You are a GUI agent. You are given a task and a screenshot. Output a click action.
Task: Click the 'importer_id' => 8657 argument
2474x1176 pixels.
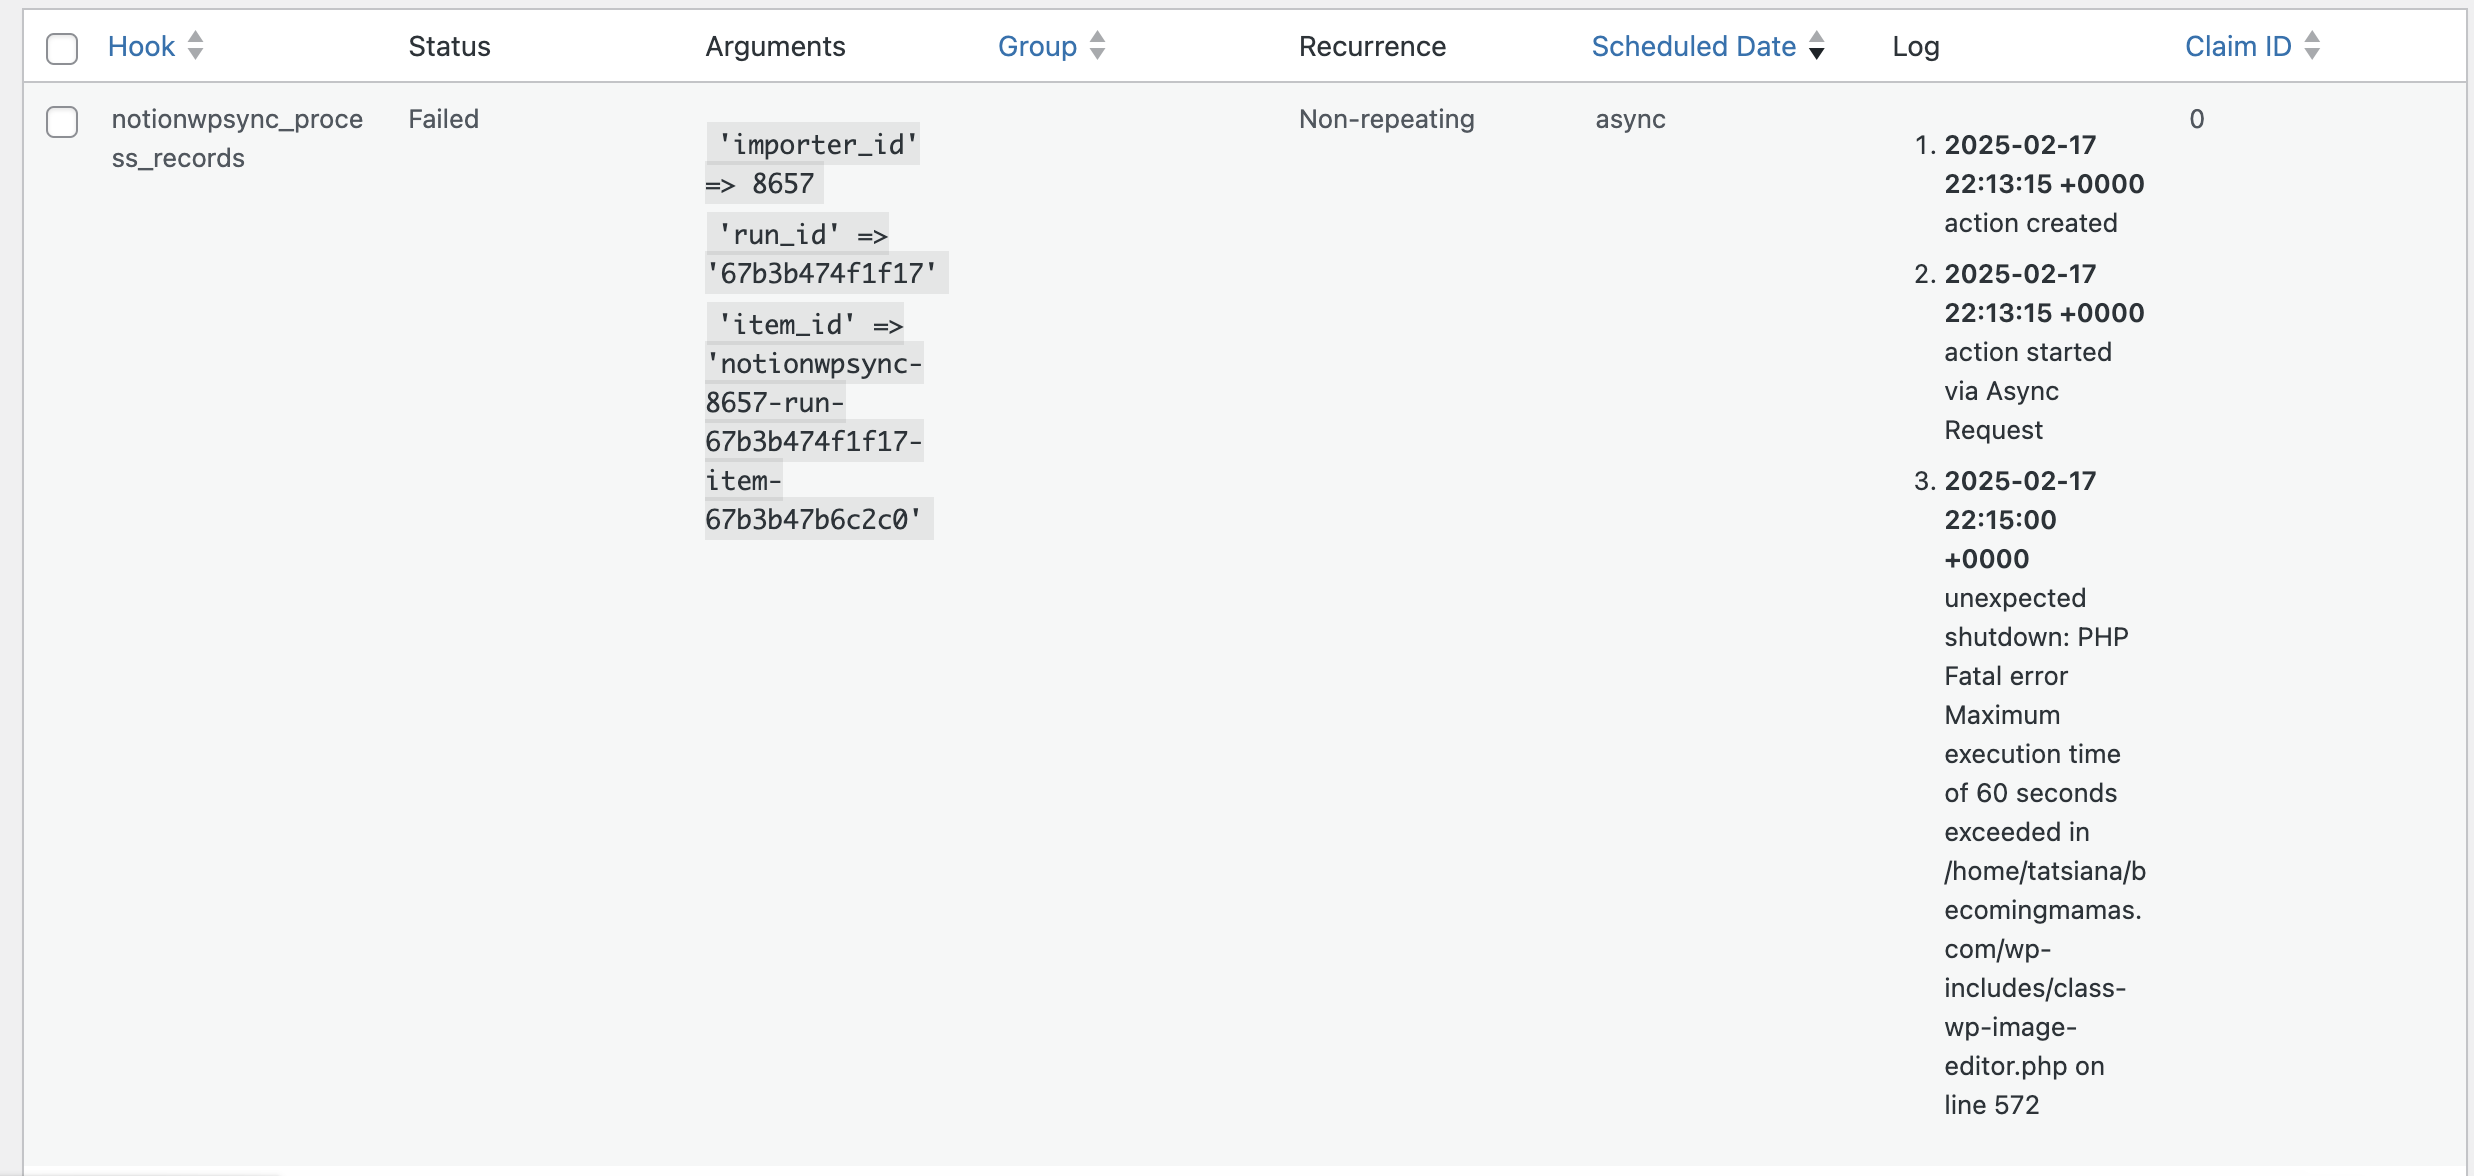(812, 164)
